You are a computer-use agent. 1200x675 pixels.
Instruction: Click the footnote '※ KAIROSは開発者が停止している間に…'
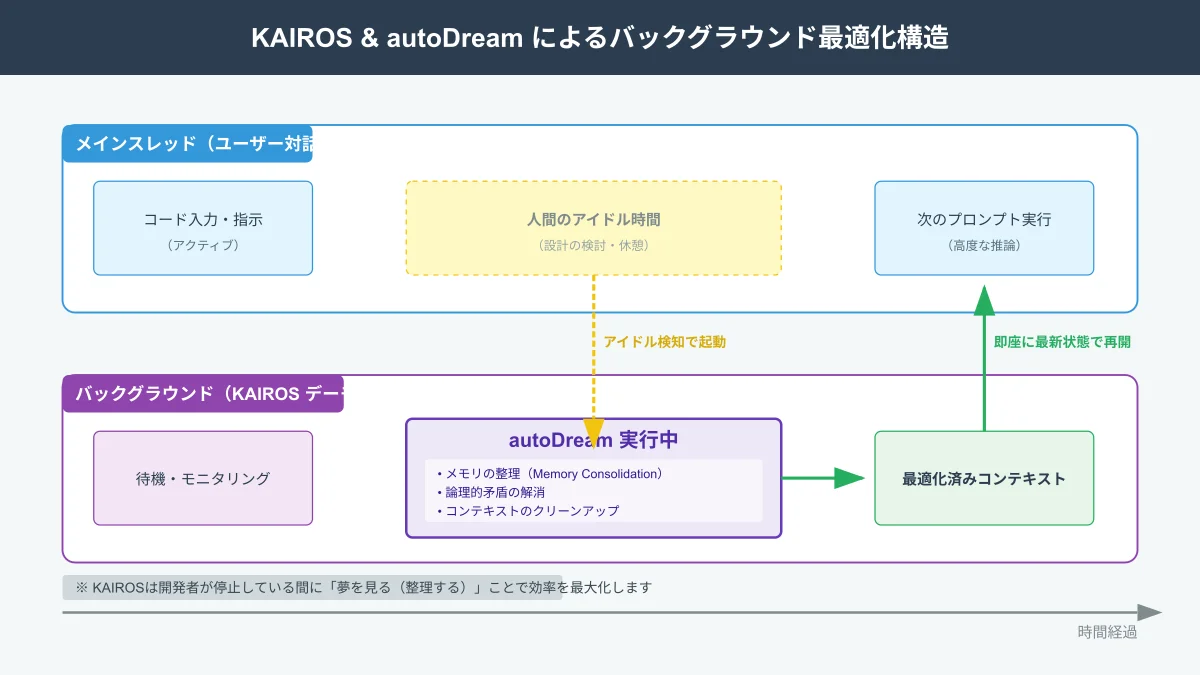(x=364, y=587)
